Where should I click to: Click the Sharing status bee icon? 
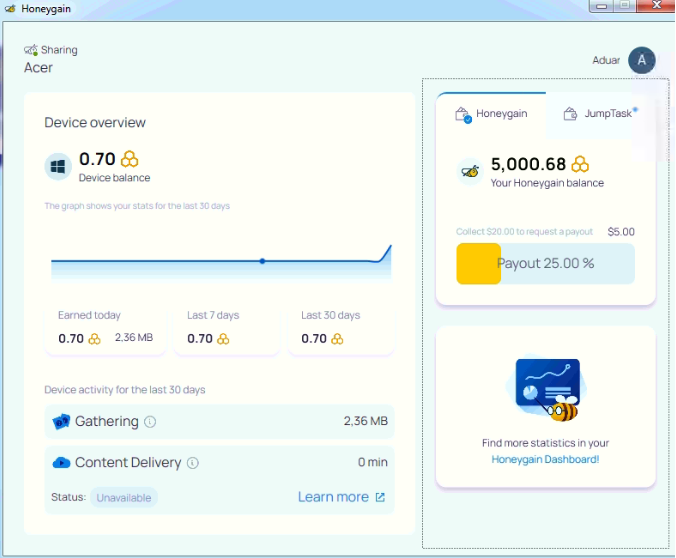pyautogui.click(x=31, y=50)
